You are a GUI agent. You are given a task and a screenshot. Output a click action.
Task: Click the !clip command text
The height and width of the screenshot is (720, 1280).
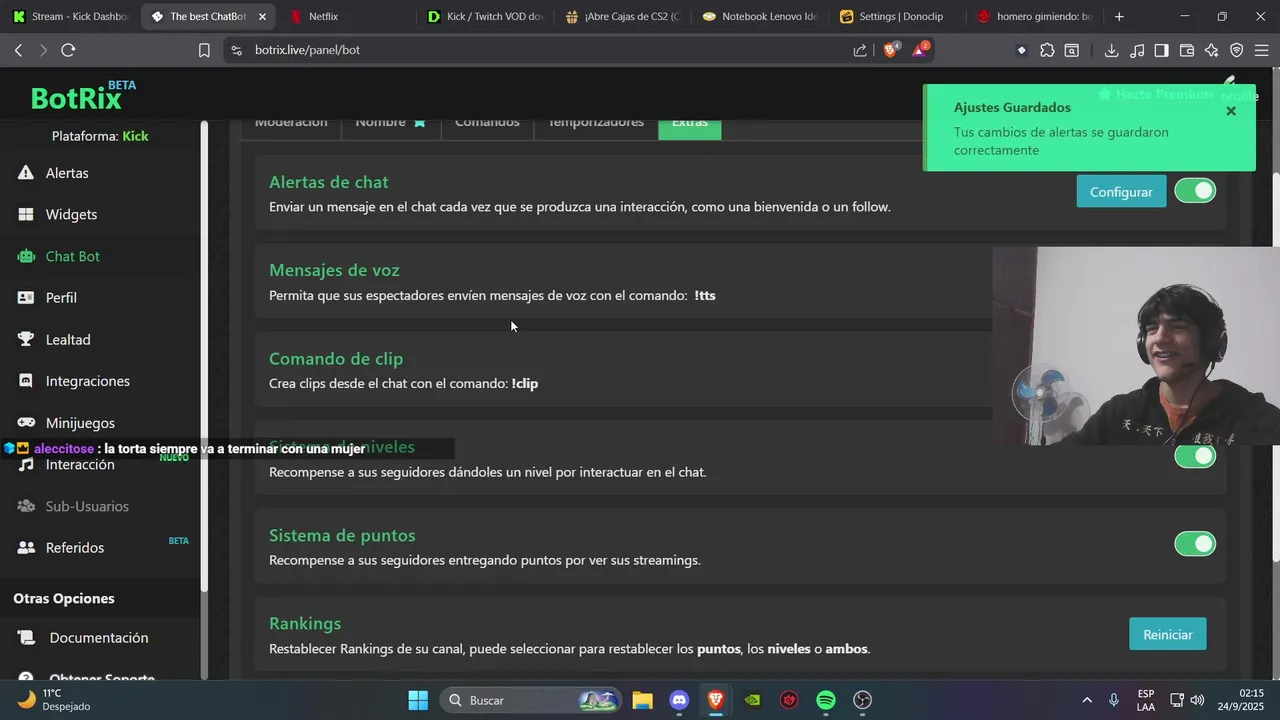(525, 384)
